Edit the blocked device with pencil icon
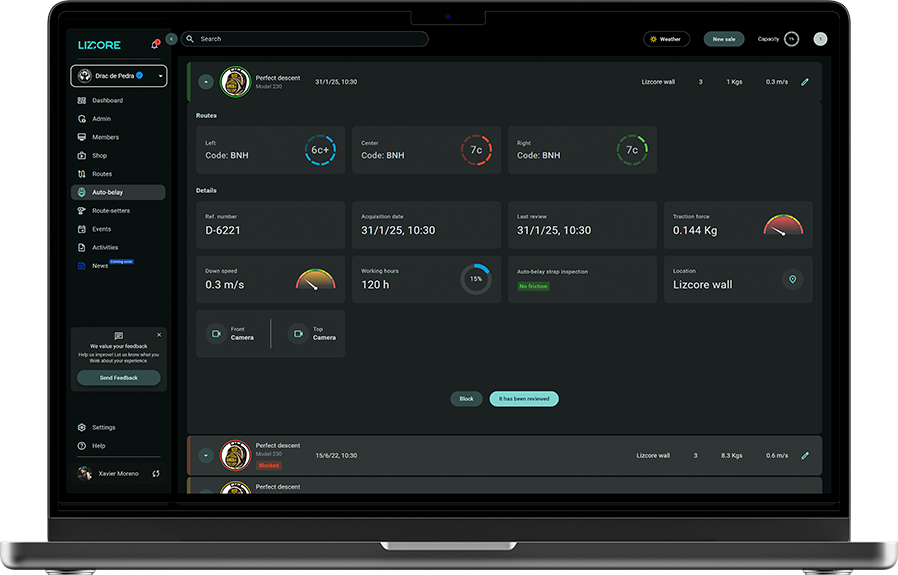 point(805,455)
